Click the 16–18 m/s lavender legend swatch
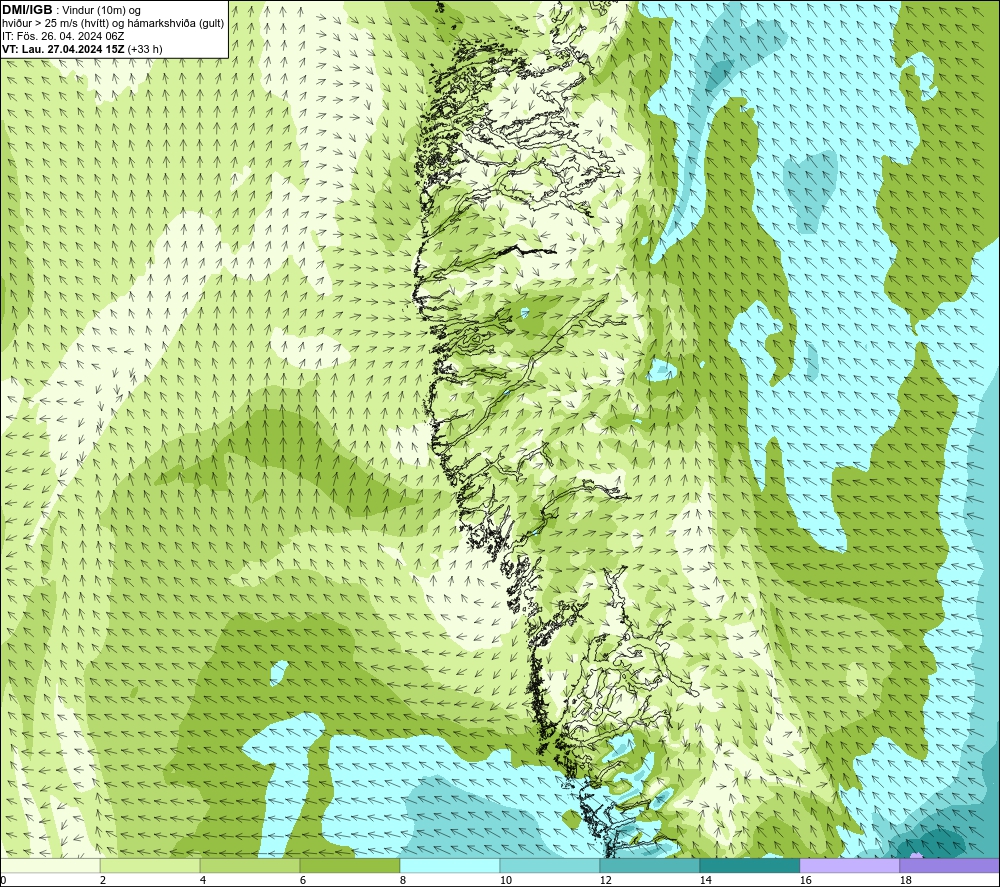1000x887 pixels. click(x=849, y=865)
